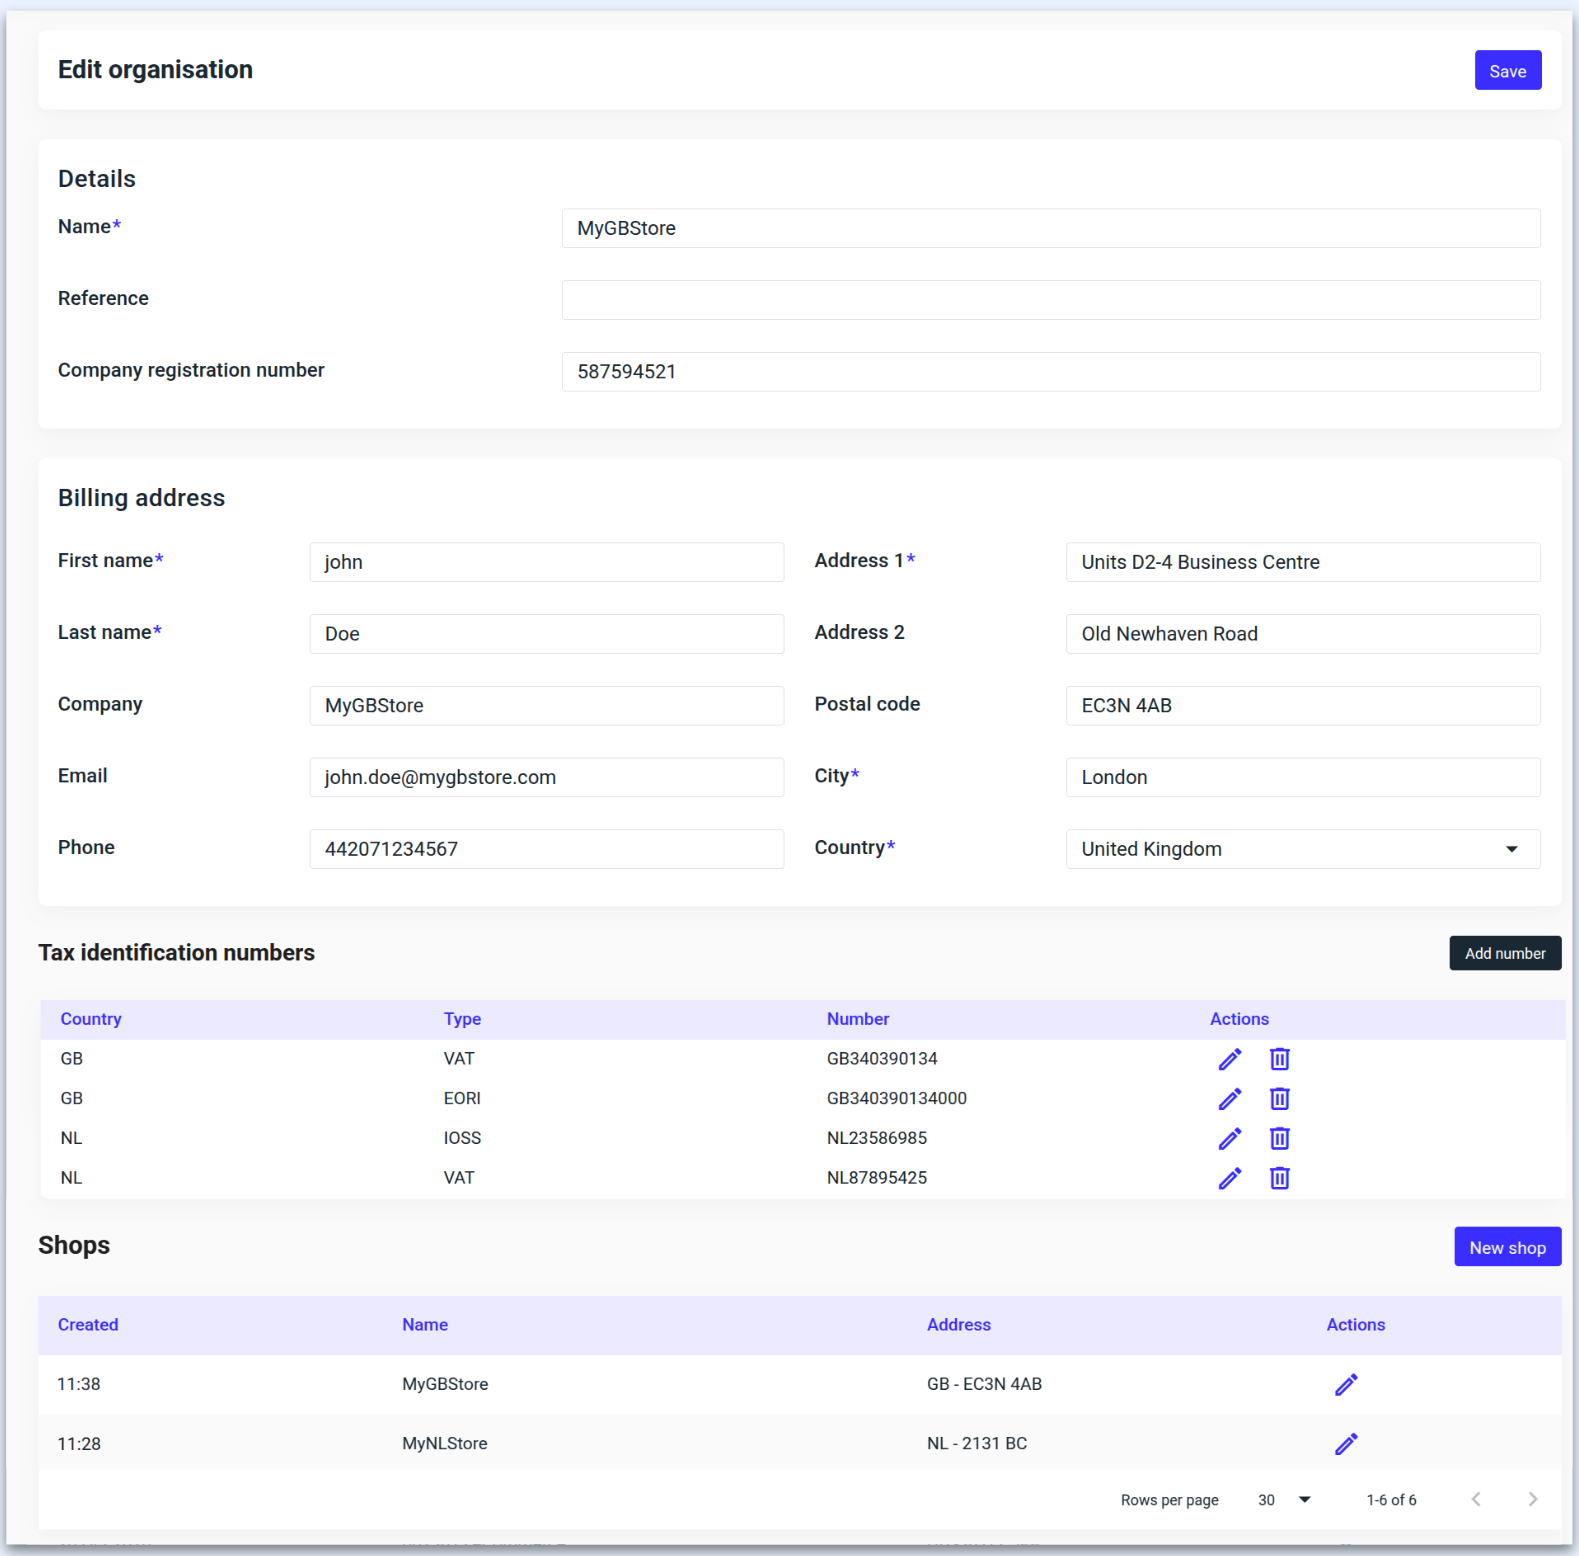Edit the GB EORI tax number
The height and width of the screenshot is (1556, 1579).
(1229, 1099)
